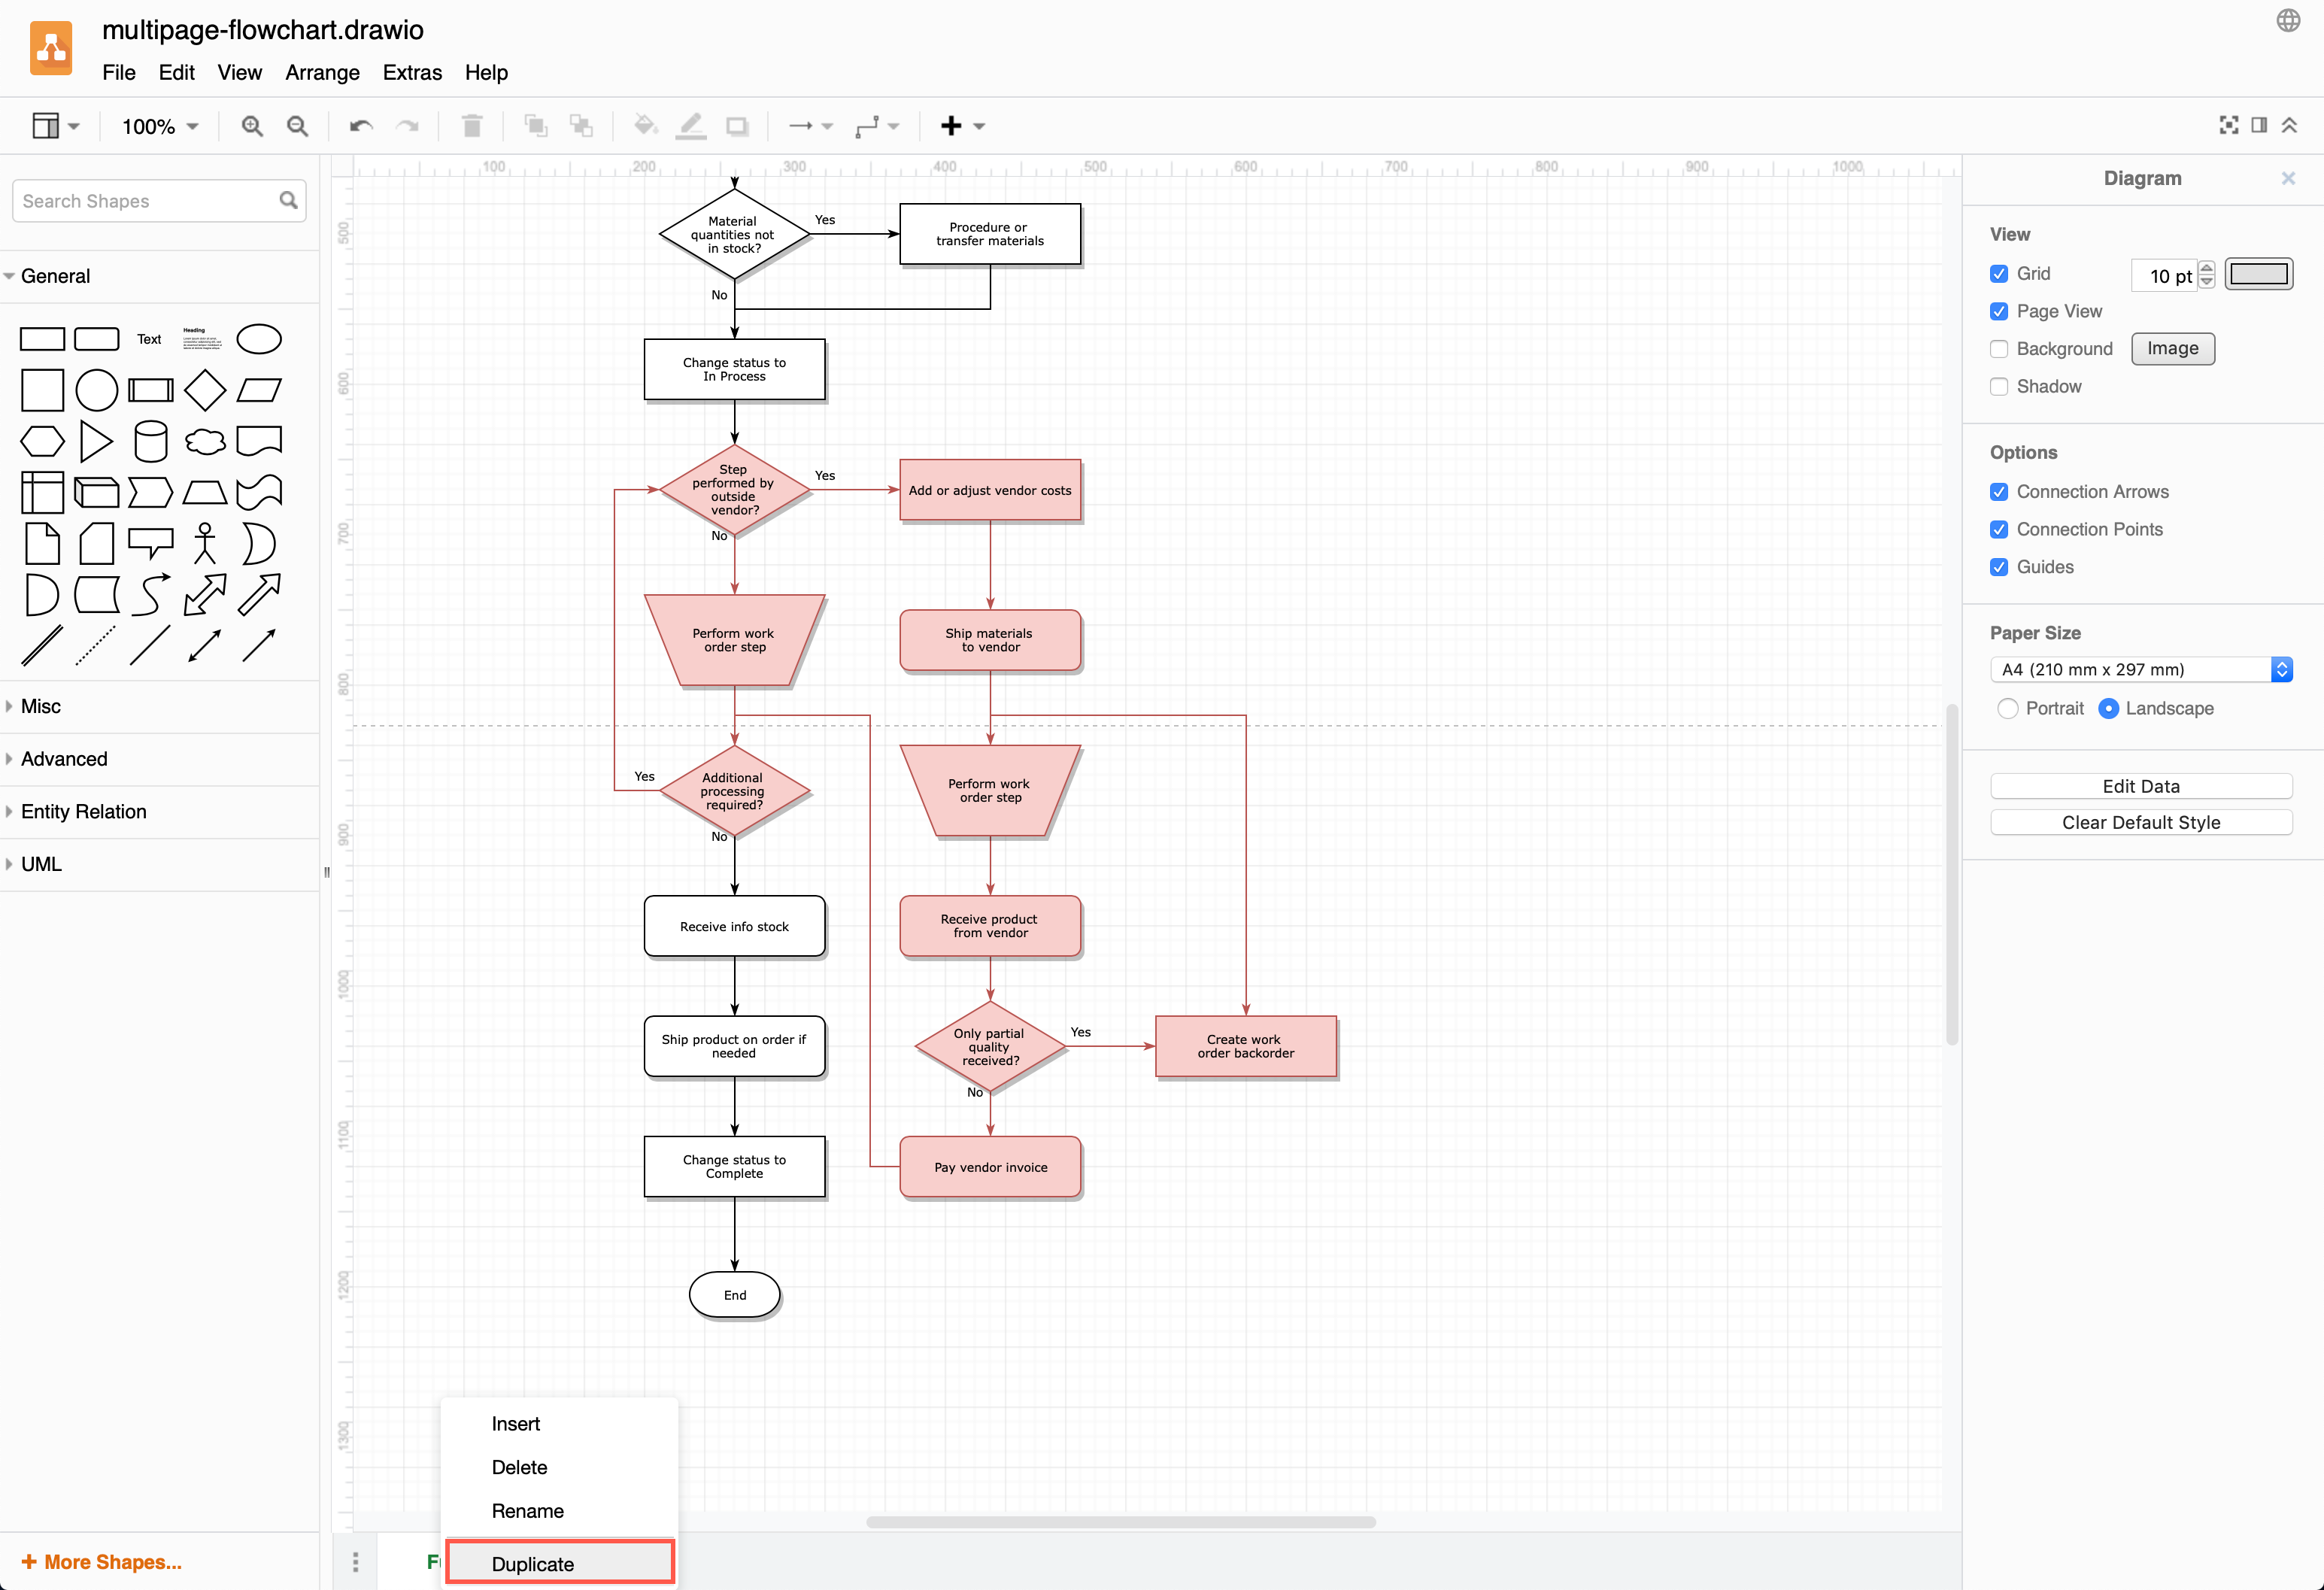Click the Edit Data button
Image resolution: width=2324 pixels, height=1590 pixels.
[2141, 786]
